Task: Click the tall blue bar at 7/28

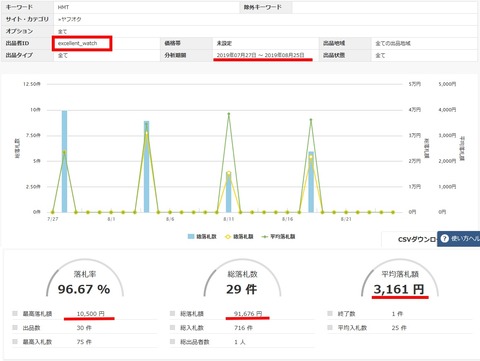Action: [64, 161]
